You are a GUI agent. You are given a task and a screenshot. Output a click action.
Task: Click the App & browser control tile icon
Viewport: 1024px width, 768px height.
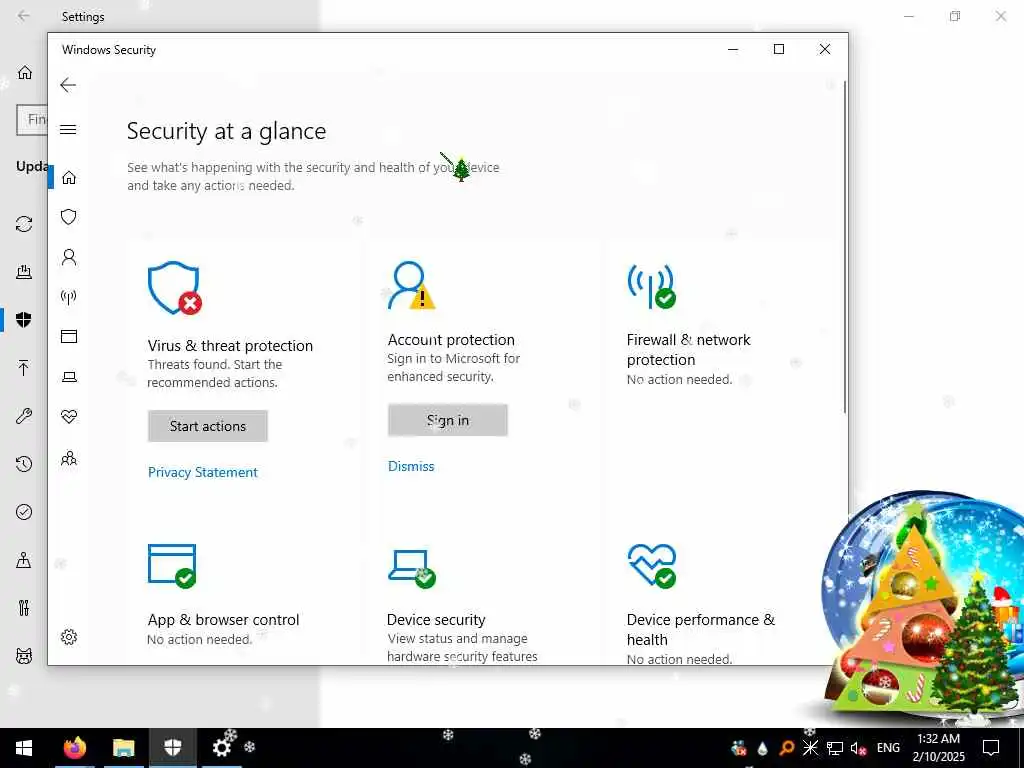click(x=172, y=566)
